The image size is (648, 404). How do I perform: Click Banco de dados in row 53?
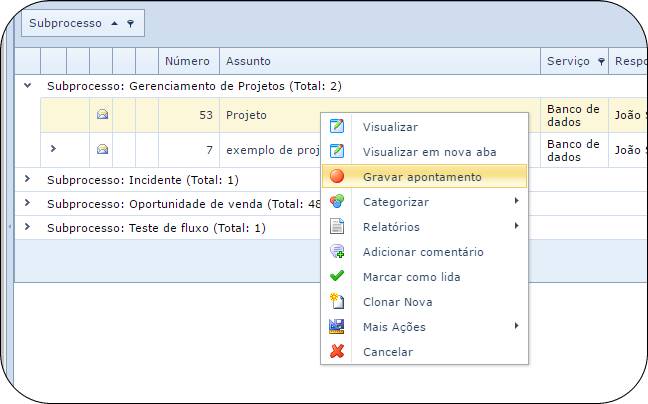click(x=573, y=115)
